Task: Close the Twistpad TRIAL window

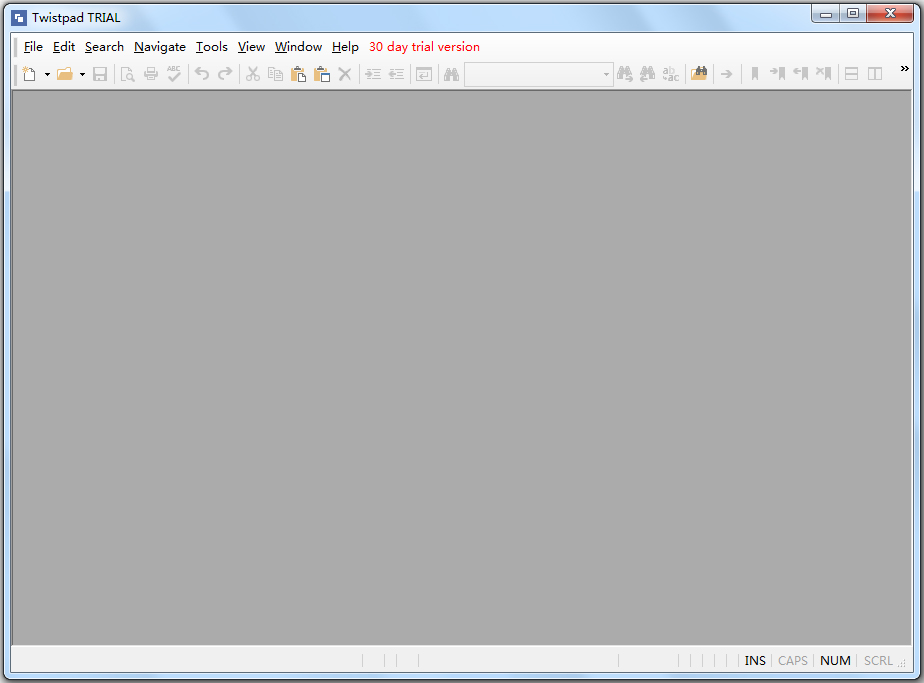Action: click(890, 14)
